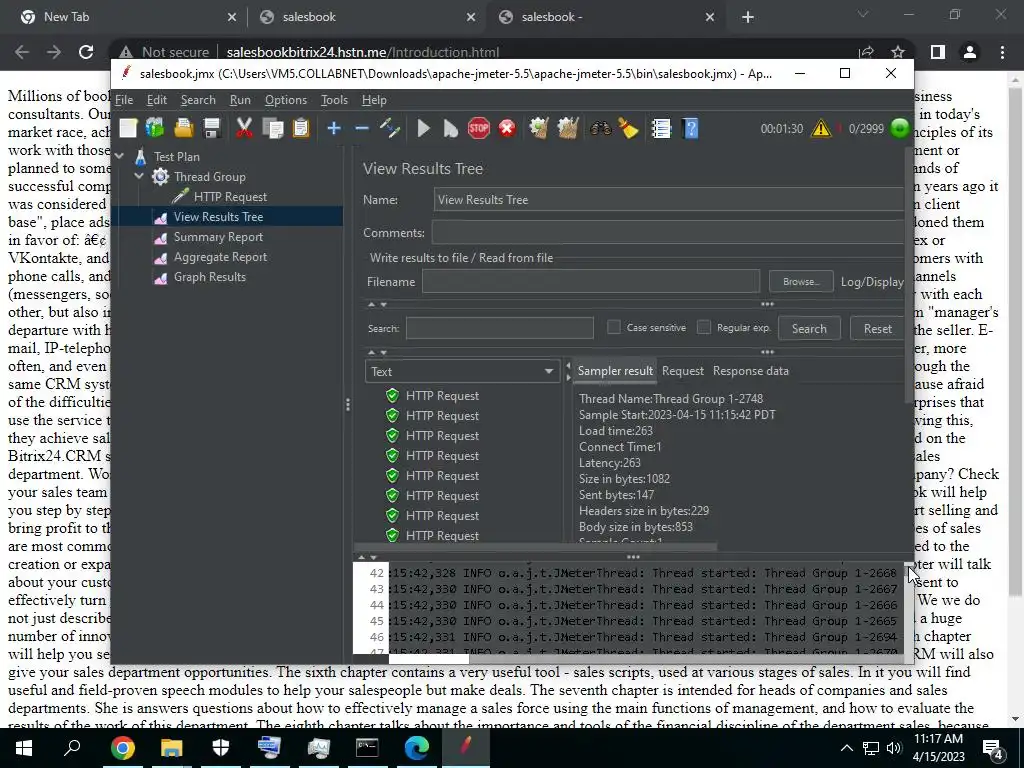Viewport: 1024px width, 768px height.
Task: Open the Run menu
Action: pos(240,100)
